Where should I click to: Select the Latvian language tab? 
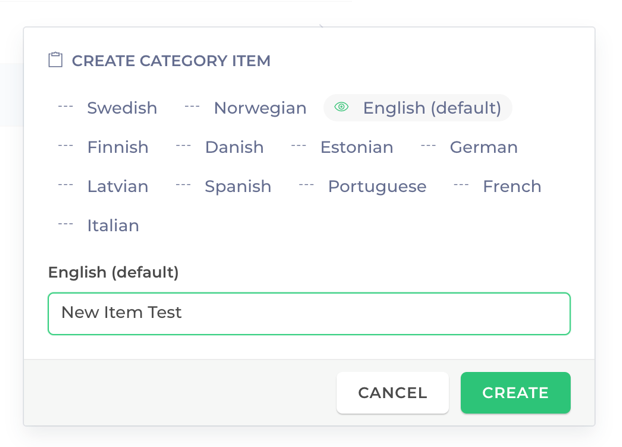(x=103, y=186)
